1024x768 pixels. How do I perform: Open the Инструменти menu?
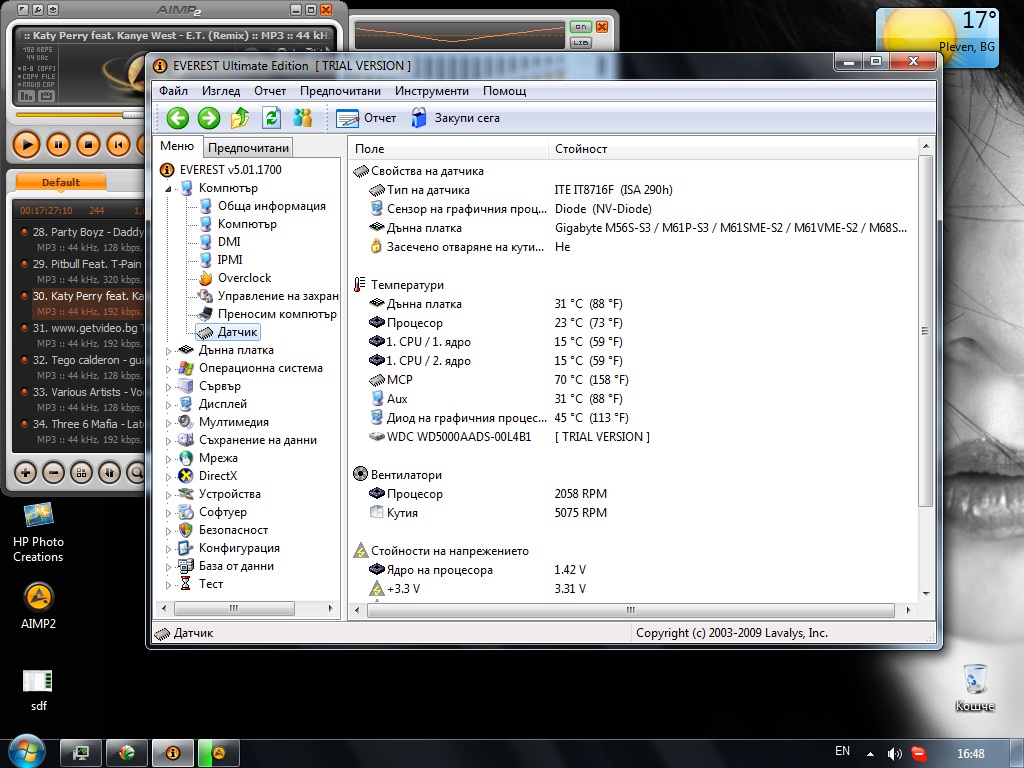[432, 91]
